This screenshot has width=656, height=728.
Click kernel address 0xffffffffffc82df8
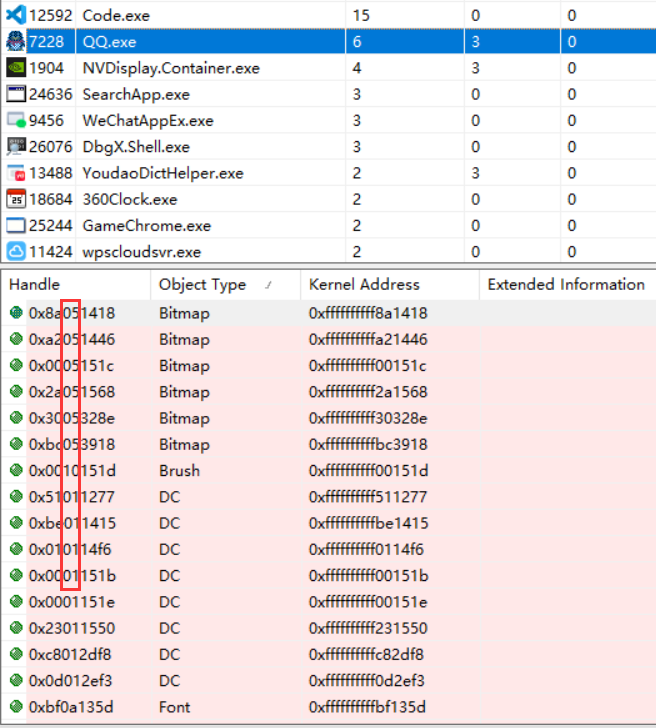tap(366, 655)
